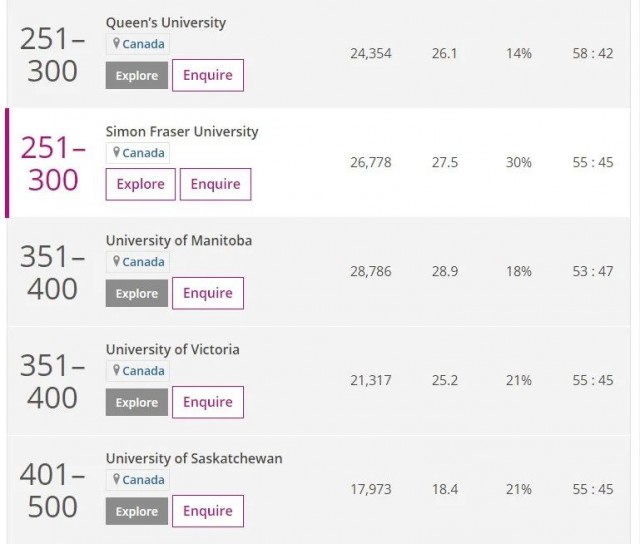
Task: Click the location pin icon for University of Victoria
Action: [116, 370]
